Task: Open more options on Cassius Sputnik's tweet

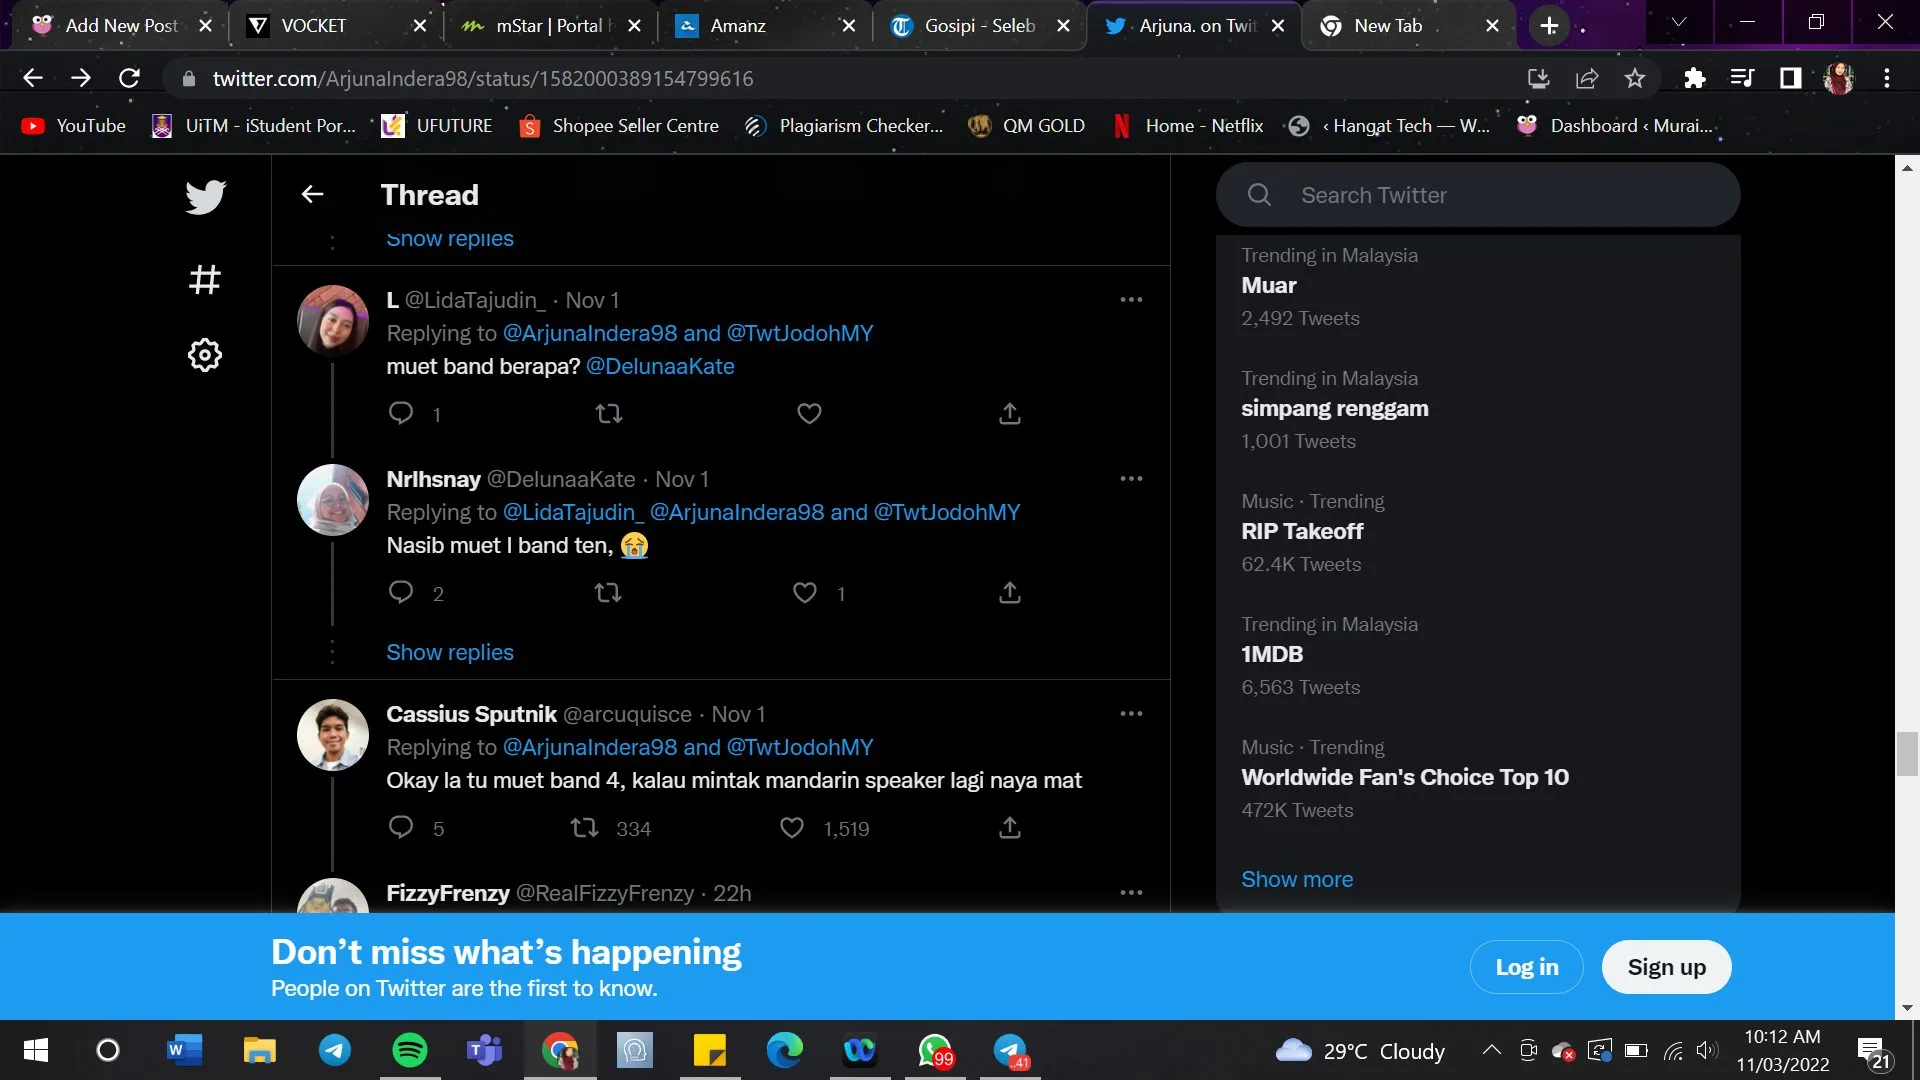Action: 1131,714
